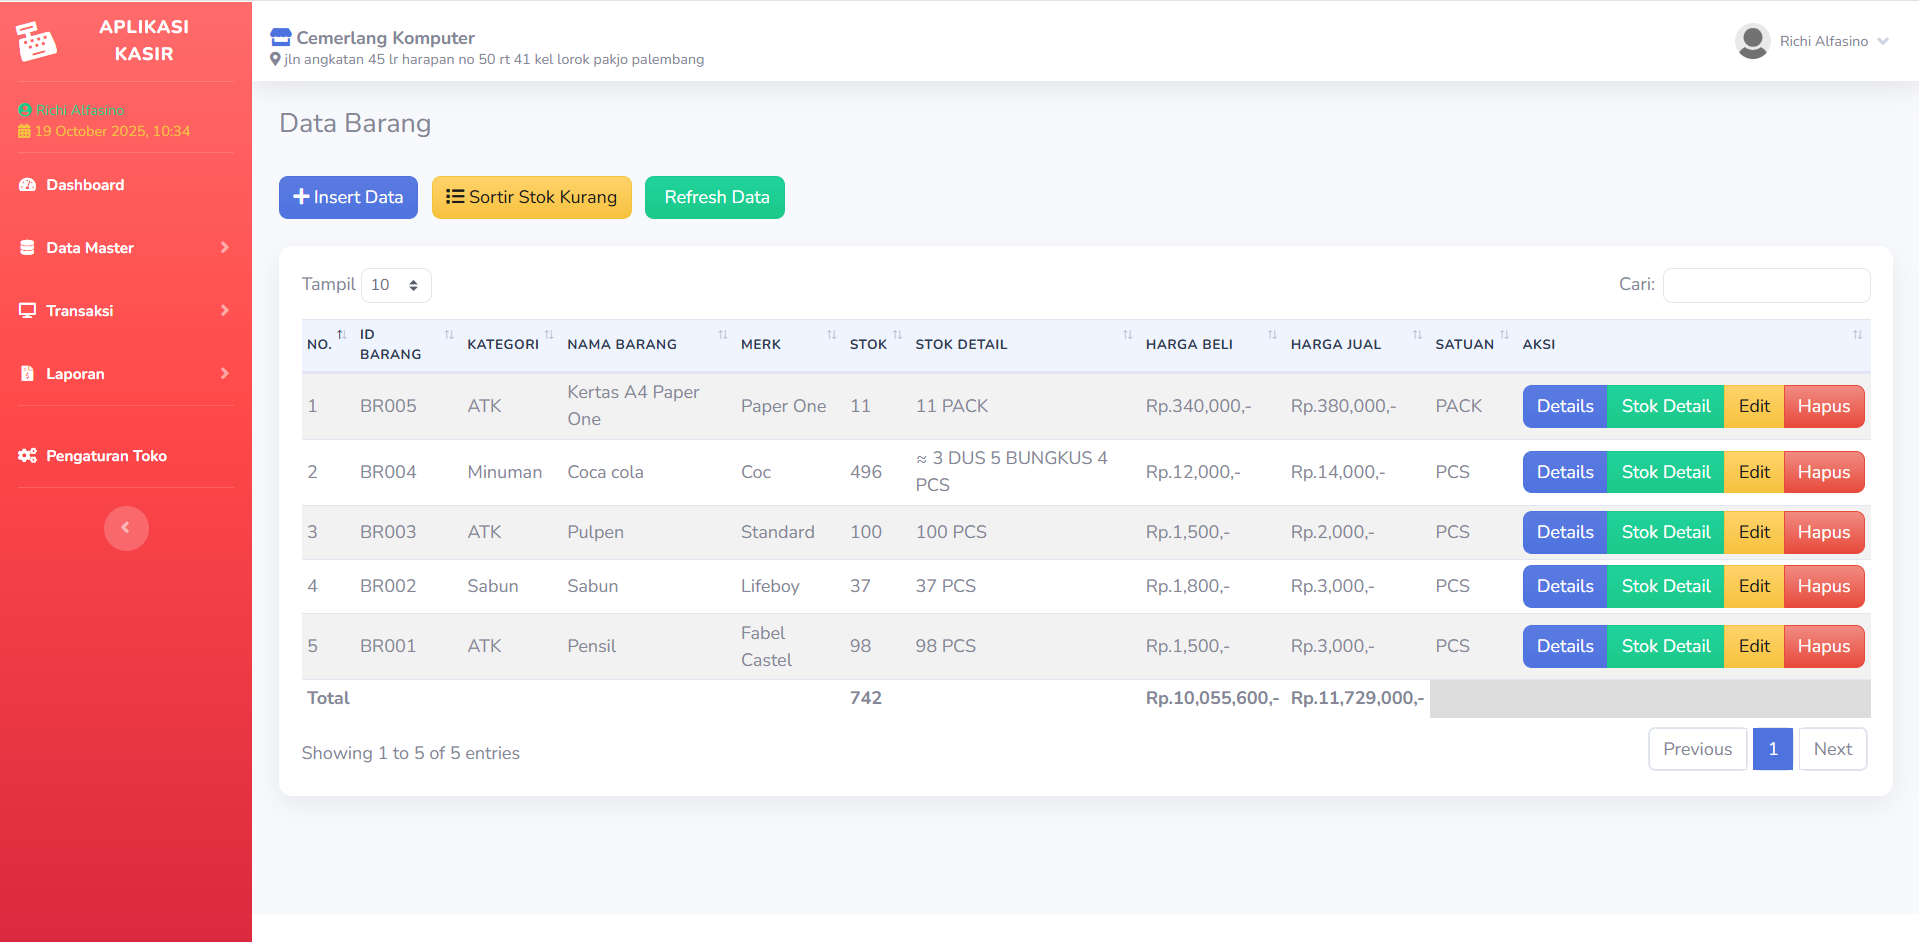Click the store icon beside Cemerlang Komputer
This screenshot has width=1919, height=942.
[x=281, y=38]
